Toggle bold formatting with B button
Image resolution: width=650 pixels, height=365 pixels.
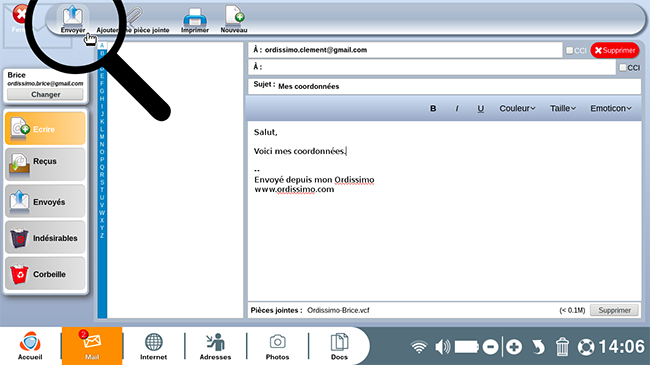tap(433, 108)
